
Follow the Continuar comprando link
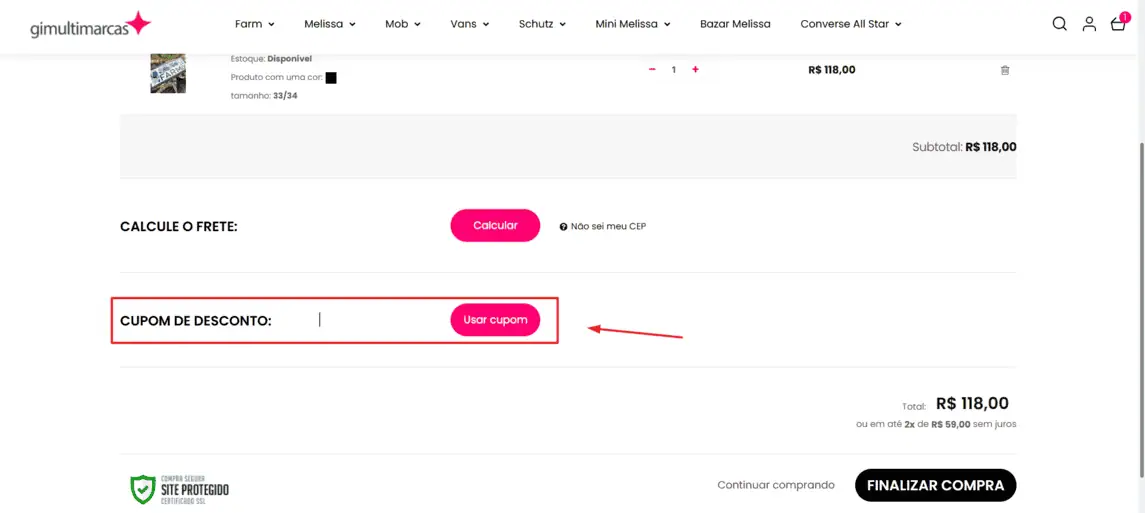[776, 485]
